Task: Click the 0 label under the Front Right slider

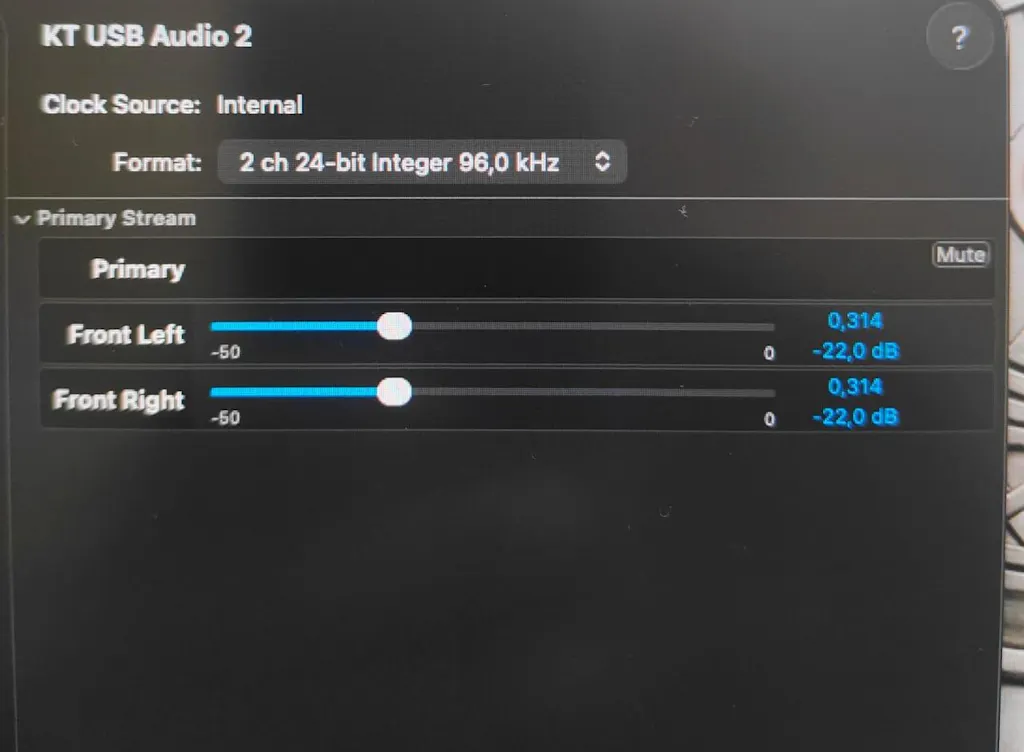Action: point(769,419)
